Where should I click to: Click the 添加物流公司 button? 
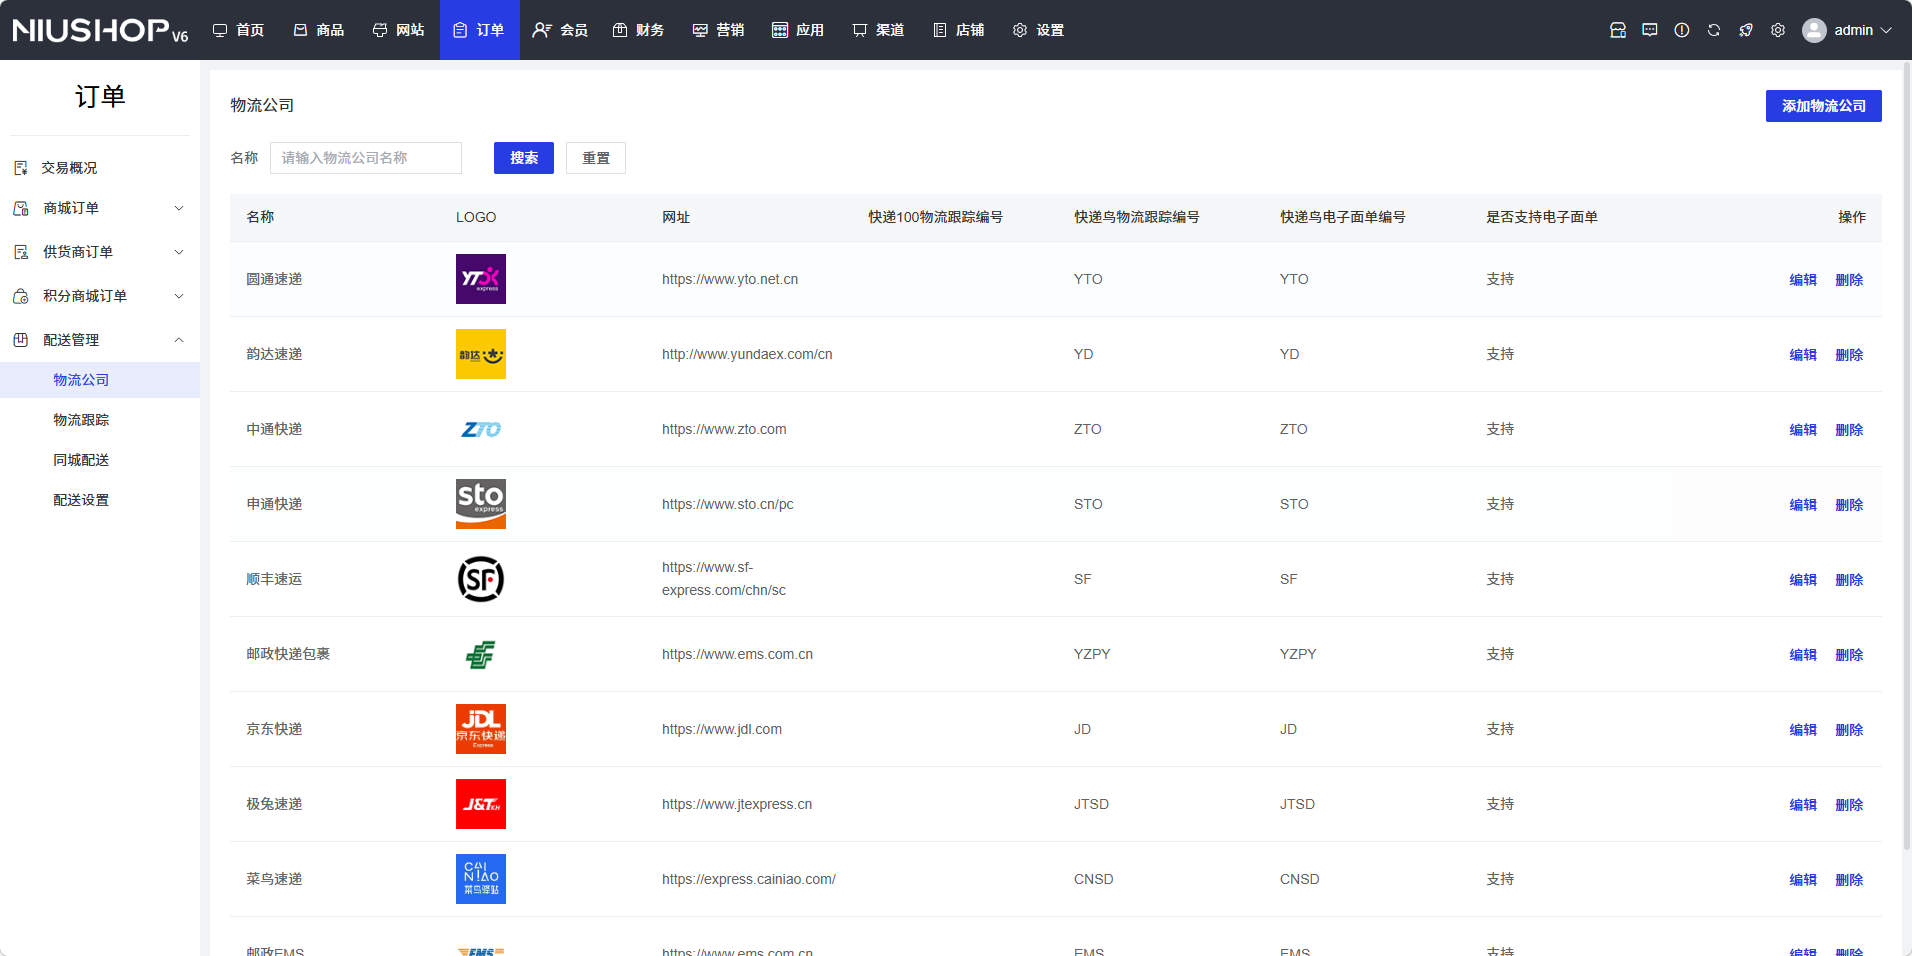(x=1823, y=106)
